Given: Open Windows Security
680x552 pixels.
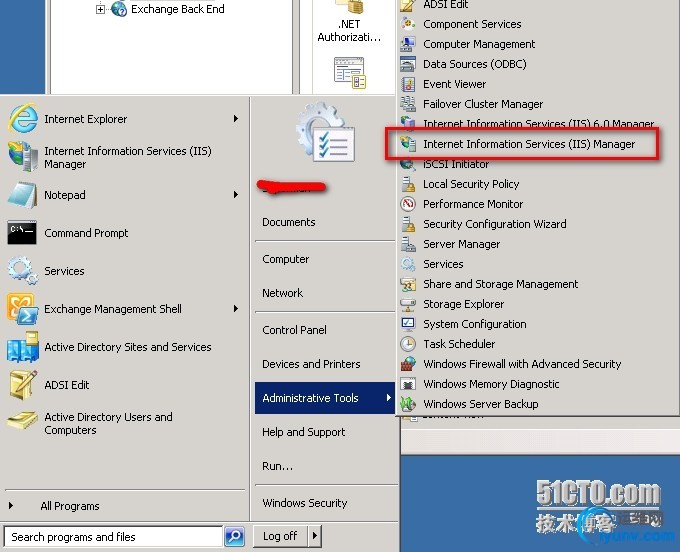Looking at the screenshot, I should click(305, 503).
